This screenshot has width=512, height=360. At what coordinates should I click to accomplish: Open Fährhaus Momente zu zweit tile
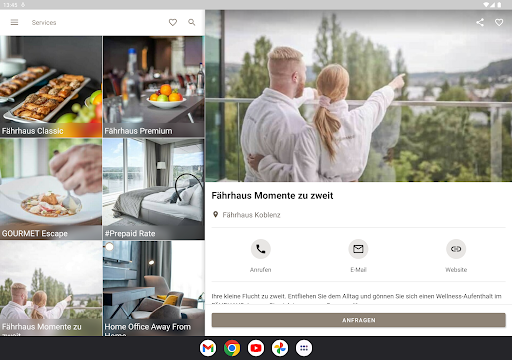coord(51,288)
